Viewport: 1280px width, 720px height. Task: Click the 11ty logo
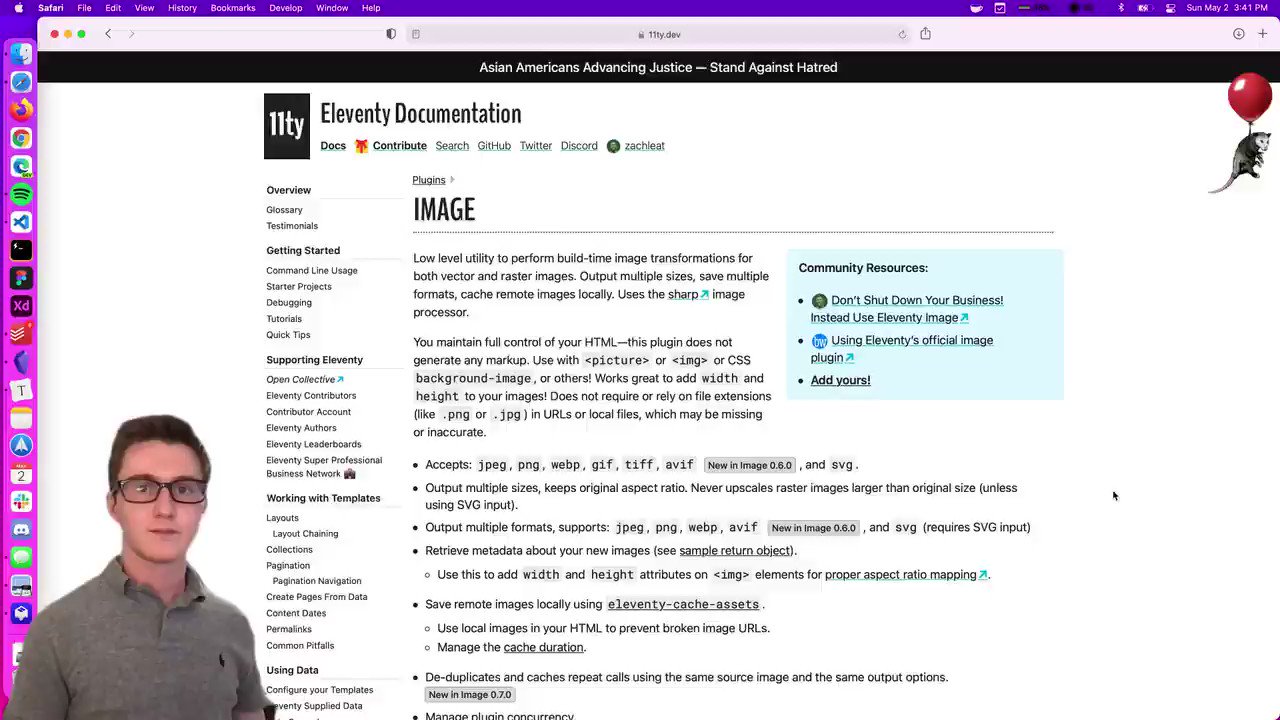286,126
